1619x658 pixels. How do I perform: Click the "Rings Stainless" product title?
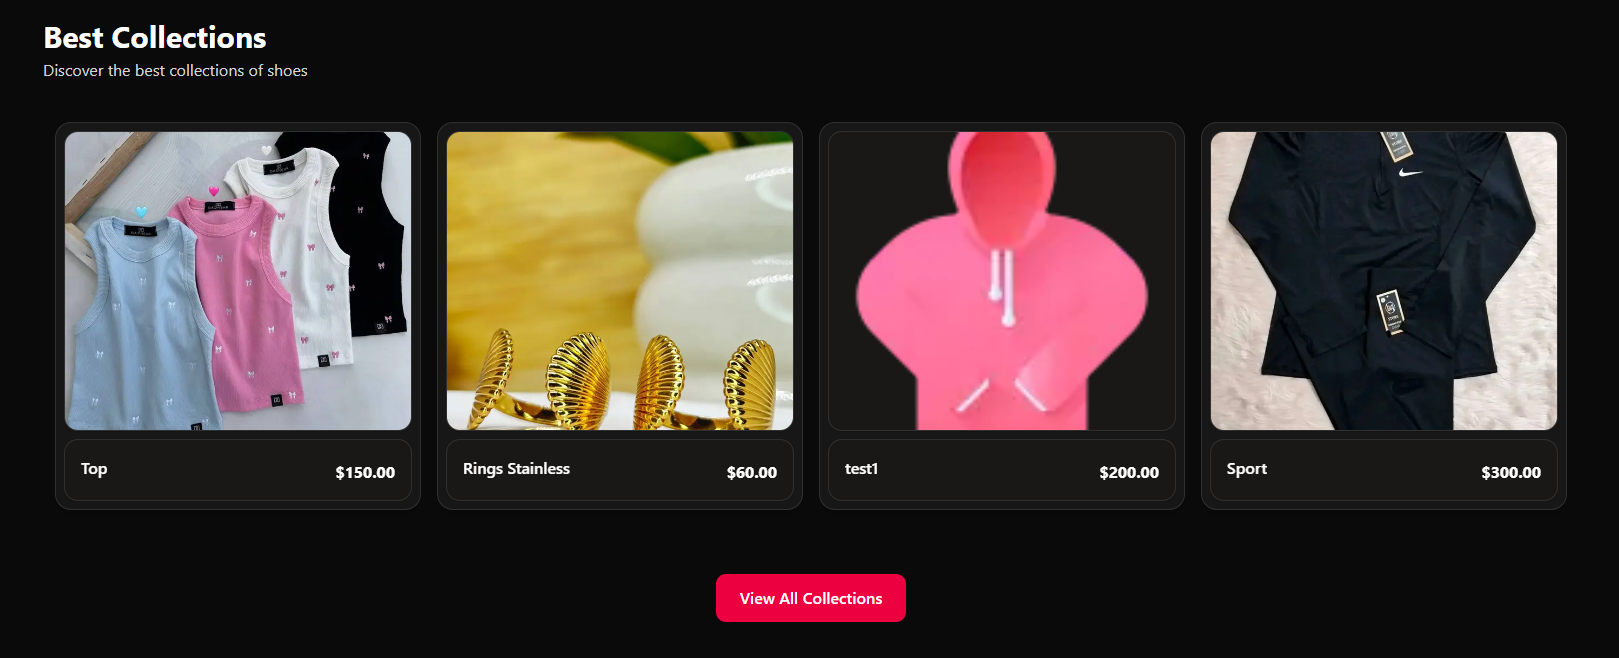(x=516, y=469)
